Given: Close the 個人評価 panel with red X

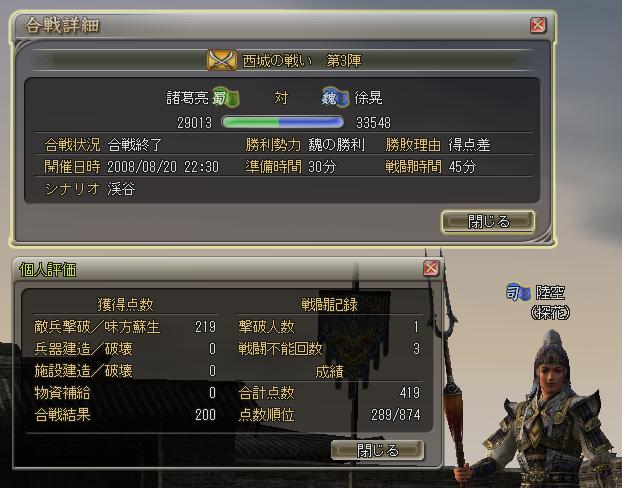Looking at the screenshot, I should click(x=431, y=268).
